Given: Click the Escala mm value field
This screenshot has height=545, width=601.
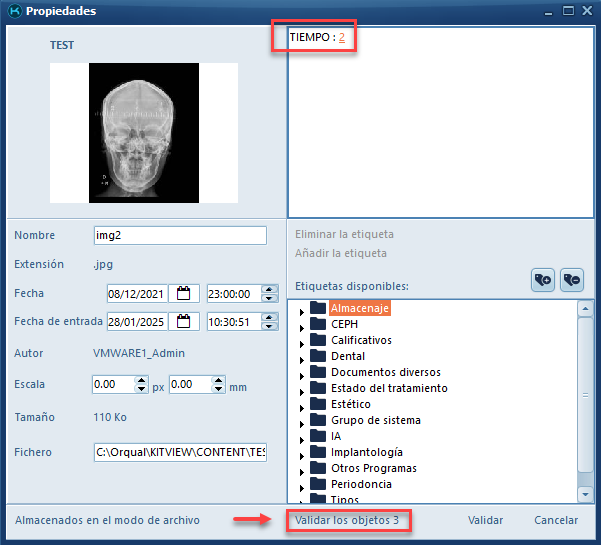Looking at the screenshot, I should [x=190, y=384].
